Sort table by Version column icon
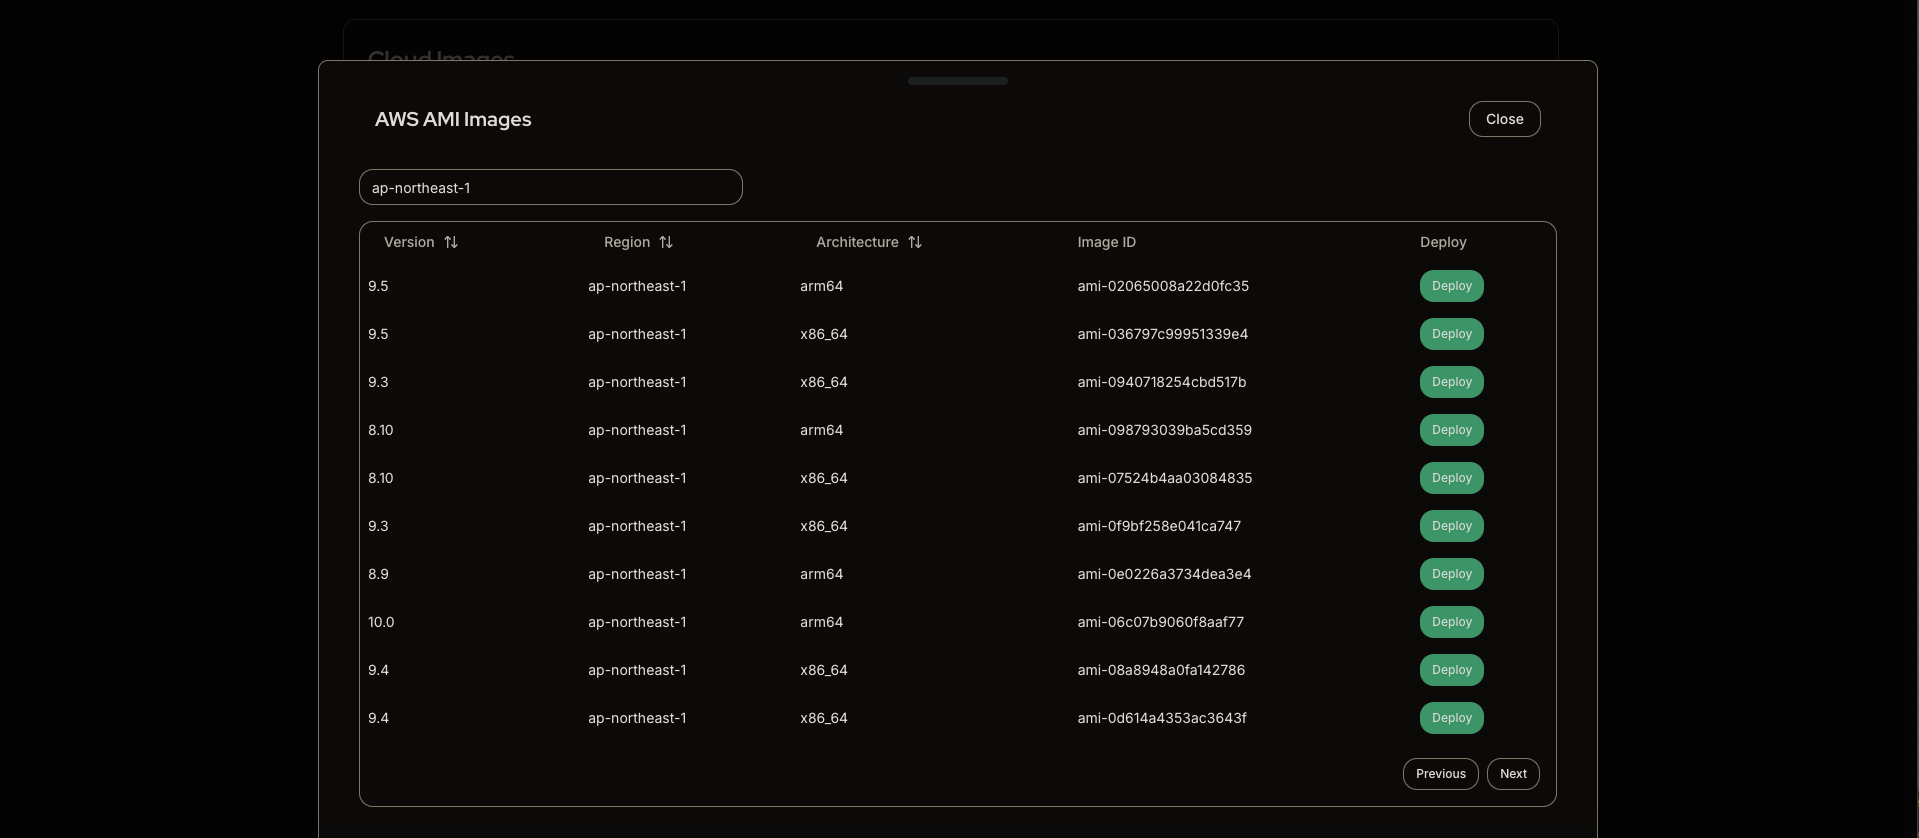This screenshot has width=1919, height=838. click(451, 242)
